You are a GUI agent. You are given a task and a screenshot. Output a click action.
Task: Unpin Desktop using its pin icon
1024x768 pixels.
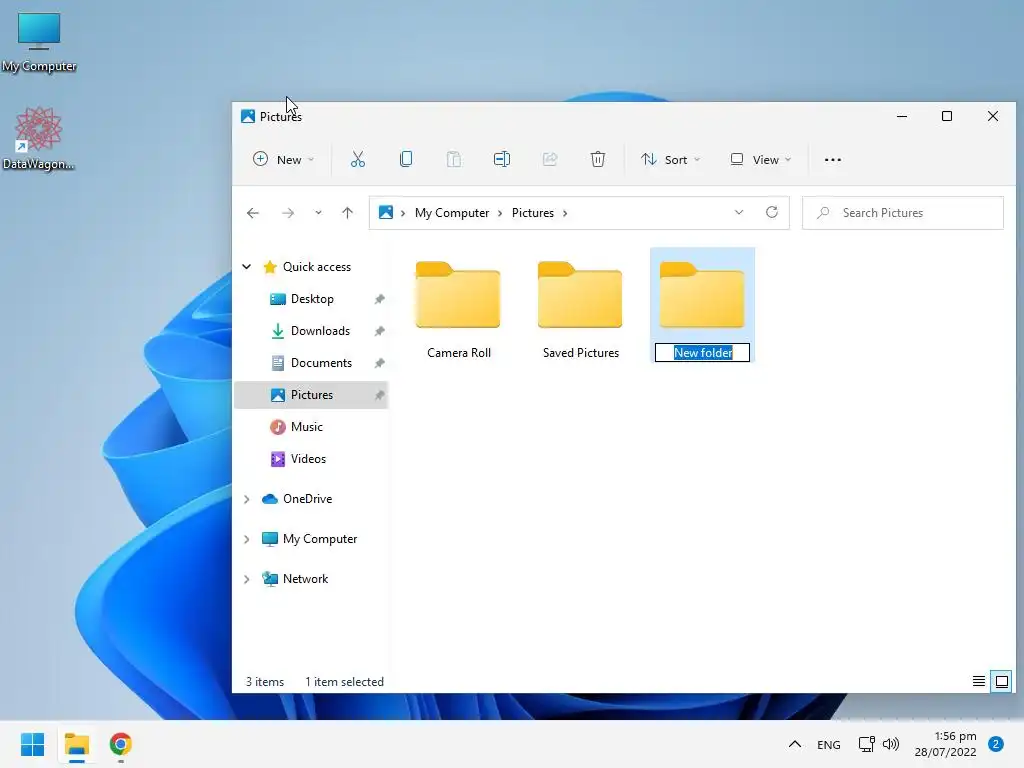click(379, 299)
